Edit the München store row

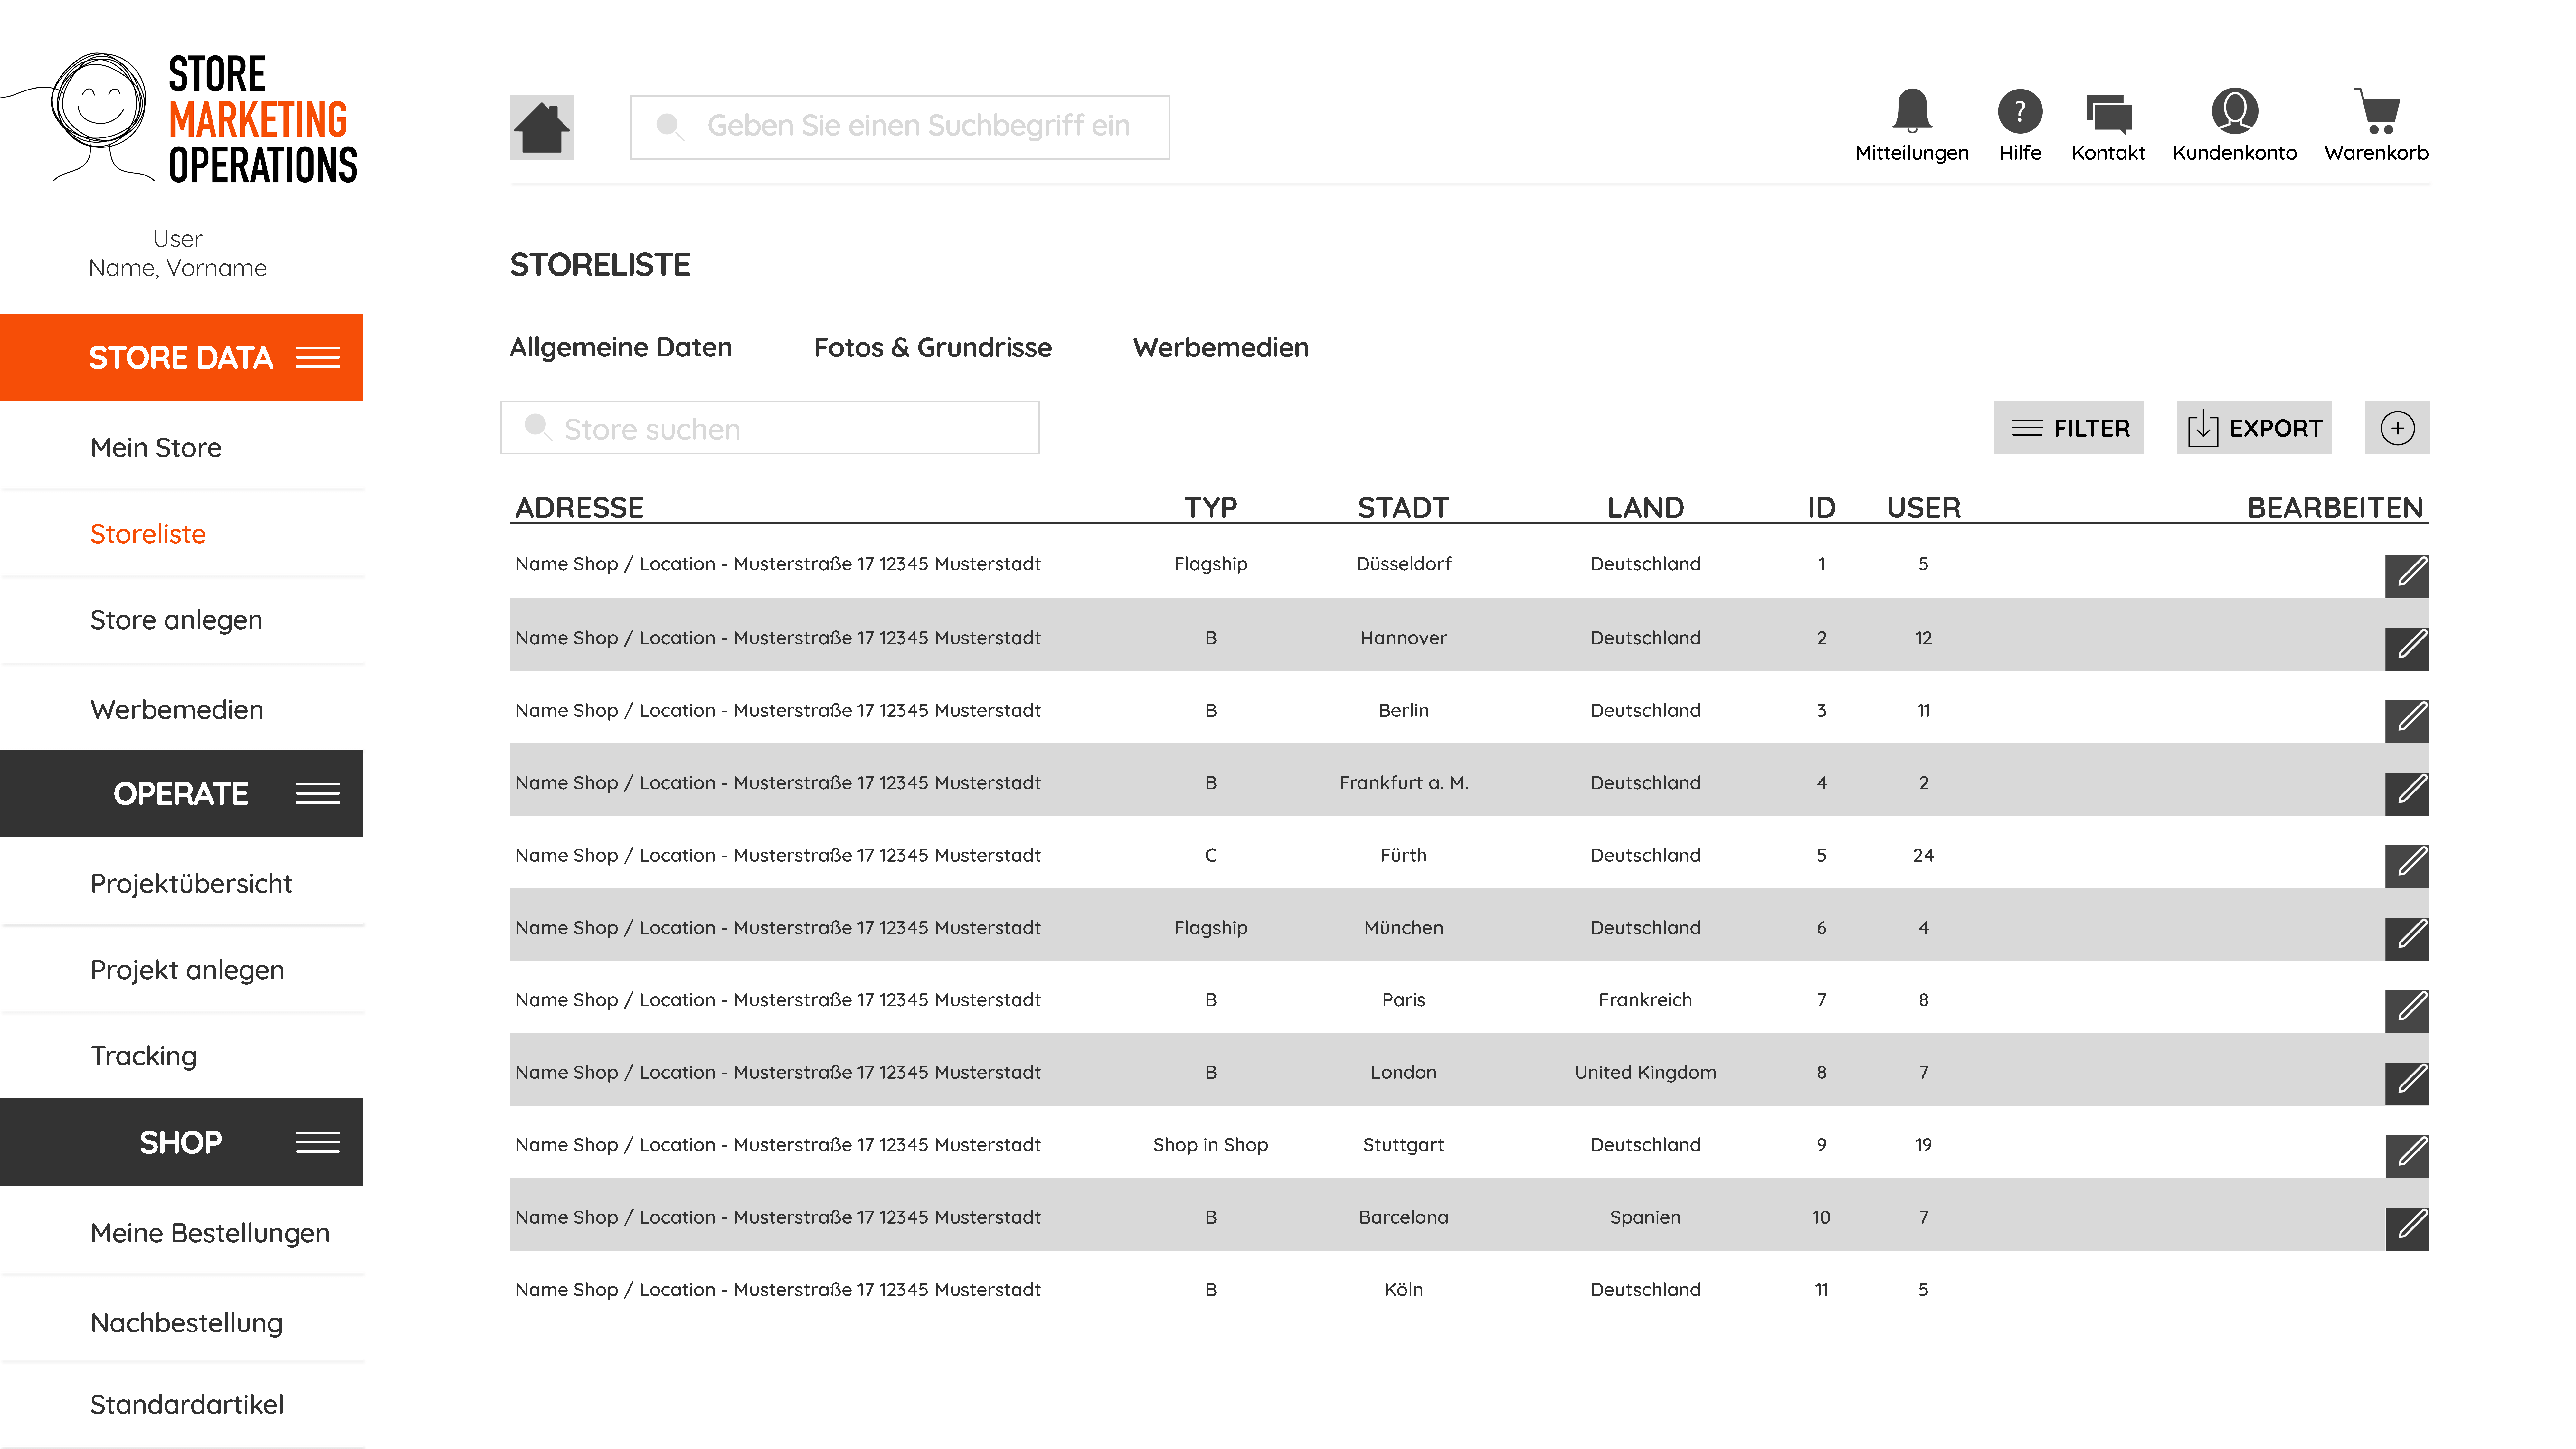pos(2407,939)
